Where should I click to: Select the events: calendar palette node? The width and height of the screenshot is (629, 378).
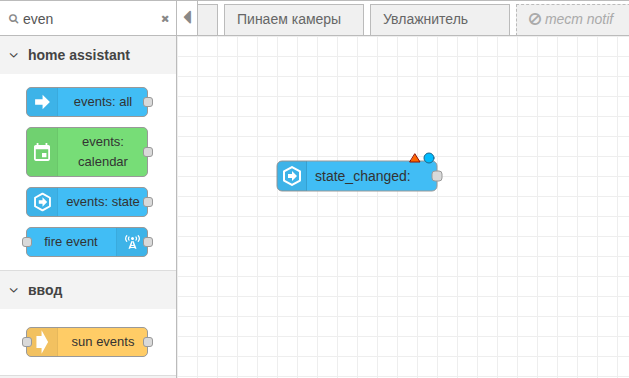(x=87, y=152)
